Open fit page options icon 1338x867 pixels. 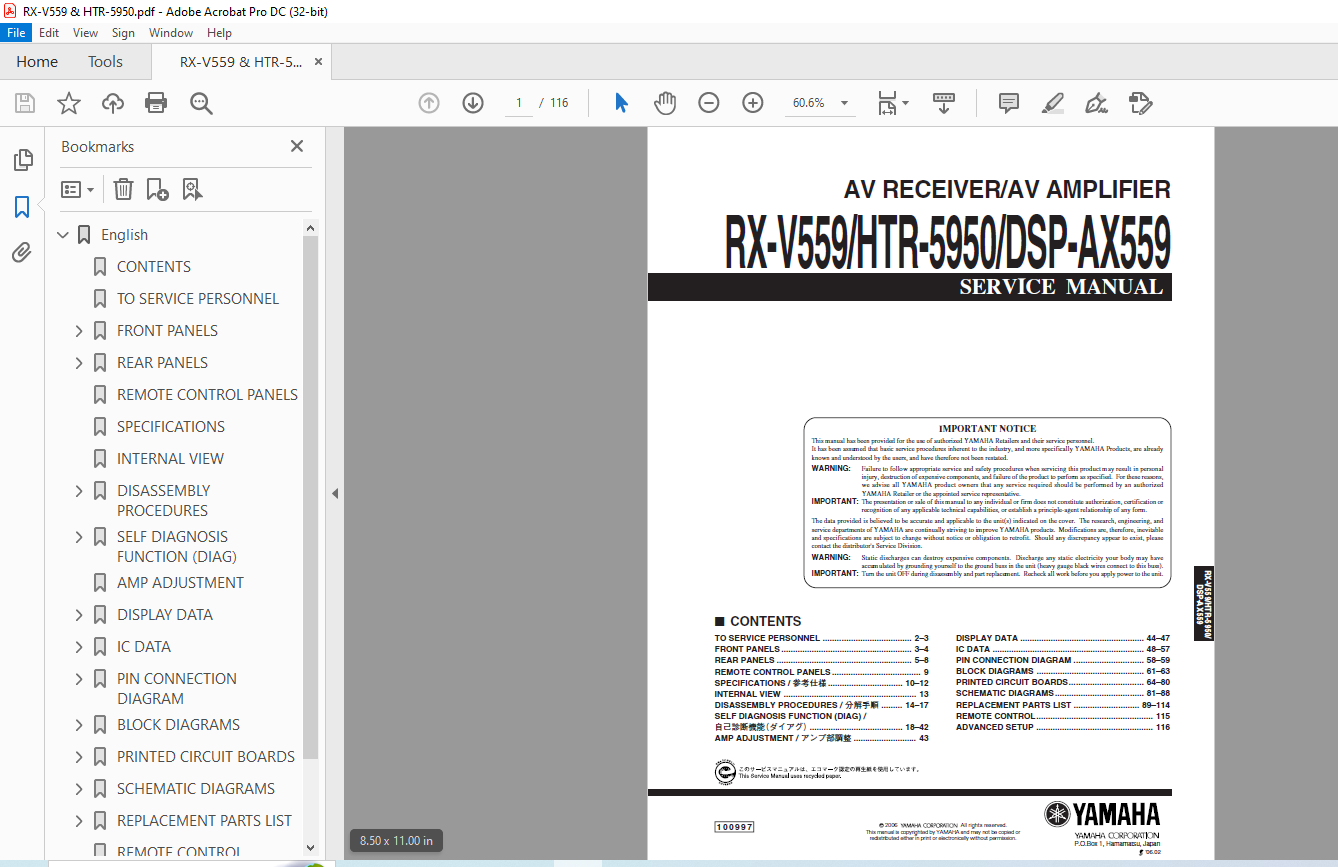(892, 103)
